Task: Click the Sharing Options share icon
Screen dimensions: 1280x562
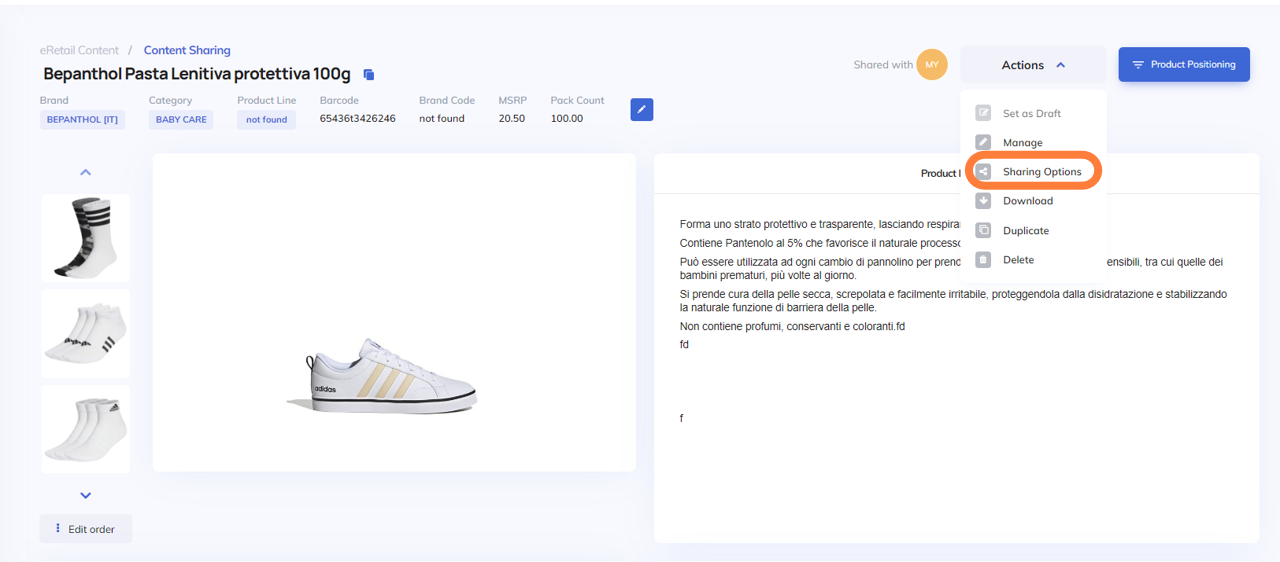Action: (x=983, y=172)
